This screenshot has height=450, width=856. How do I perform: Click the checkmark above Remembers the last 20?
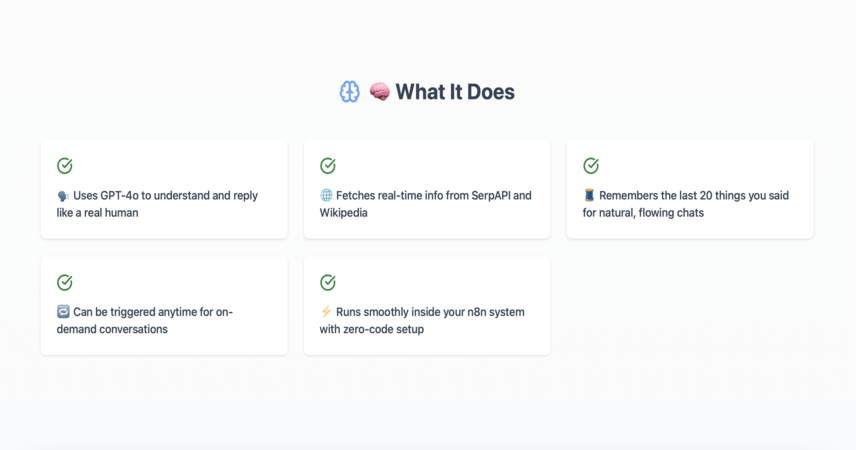click(x=591, y=165)
